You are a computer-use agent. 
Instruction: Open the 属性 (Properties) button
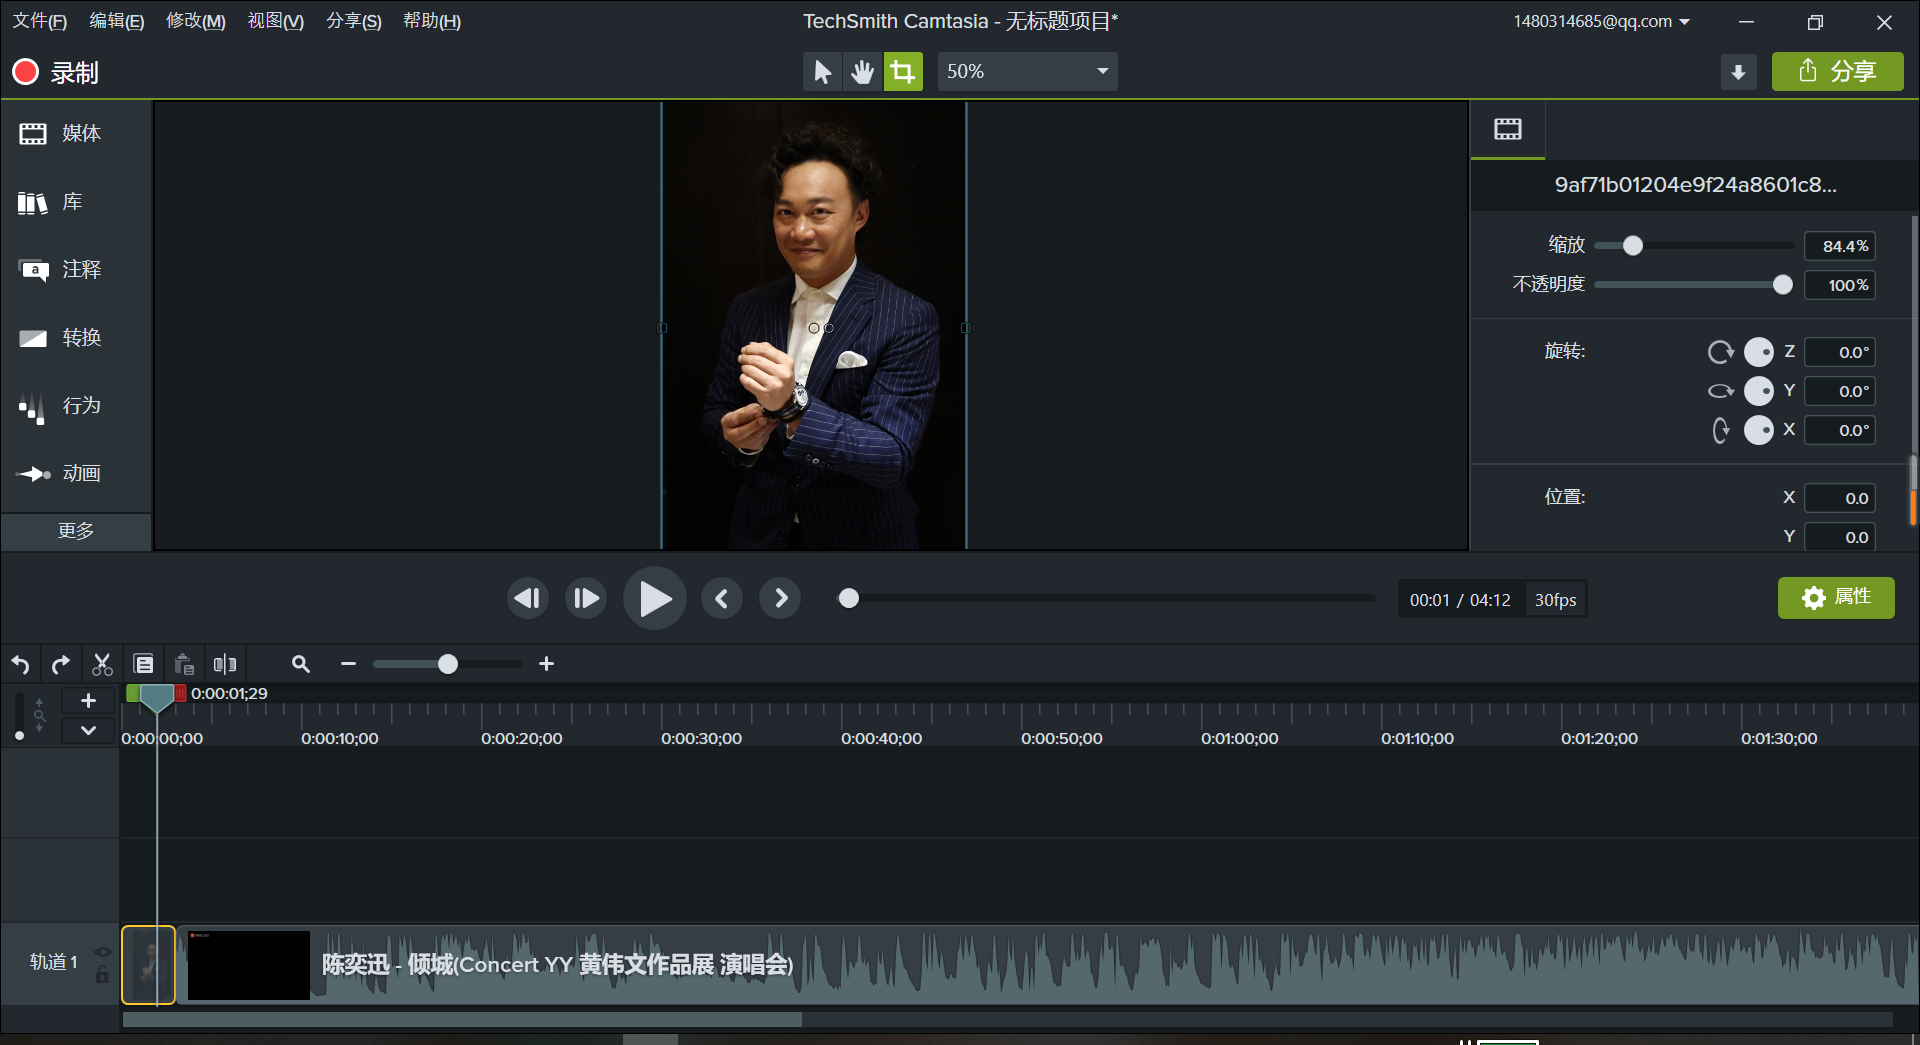(1836, 597)
